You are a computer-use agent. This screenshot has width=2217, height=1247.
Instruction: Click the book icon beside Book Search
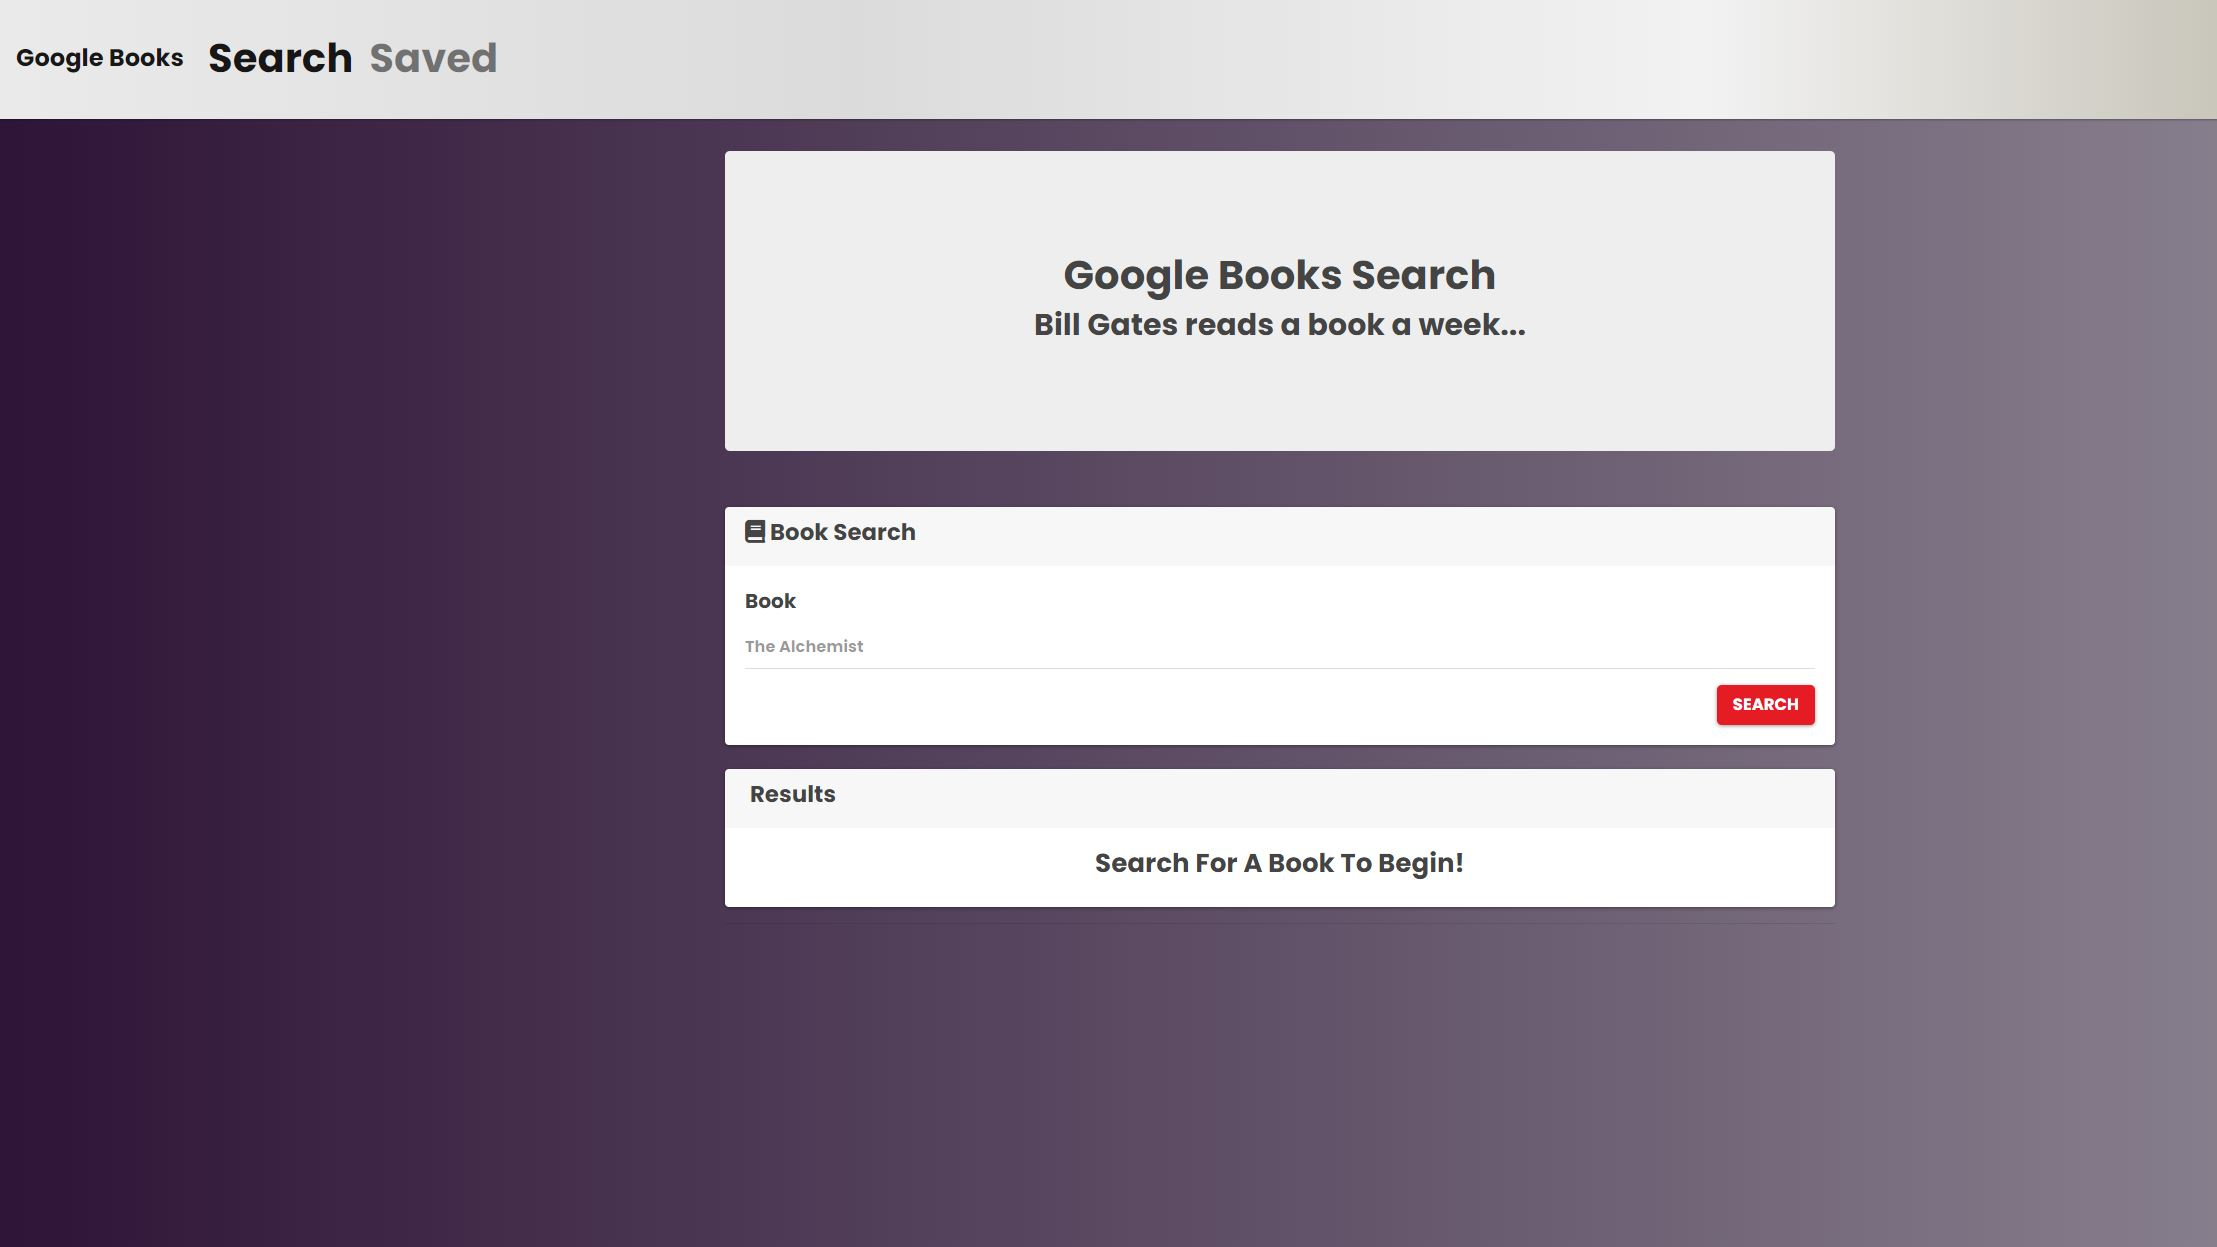754,532
